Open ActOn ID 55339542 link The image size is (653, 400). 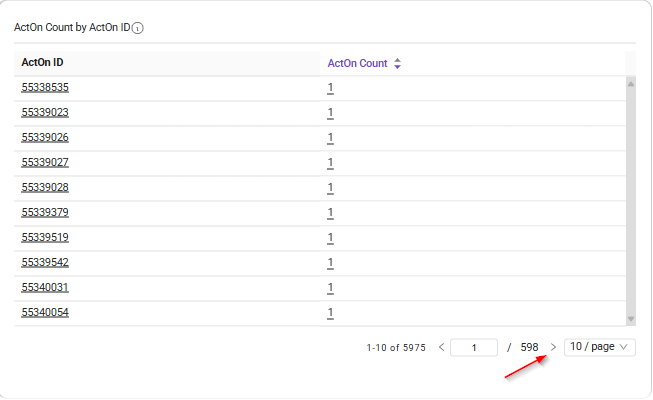pyautogui.click(x=45, y=263)
